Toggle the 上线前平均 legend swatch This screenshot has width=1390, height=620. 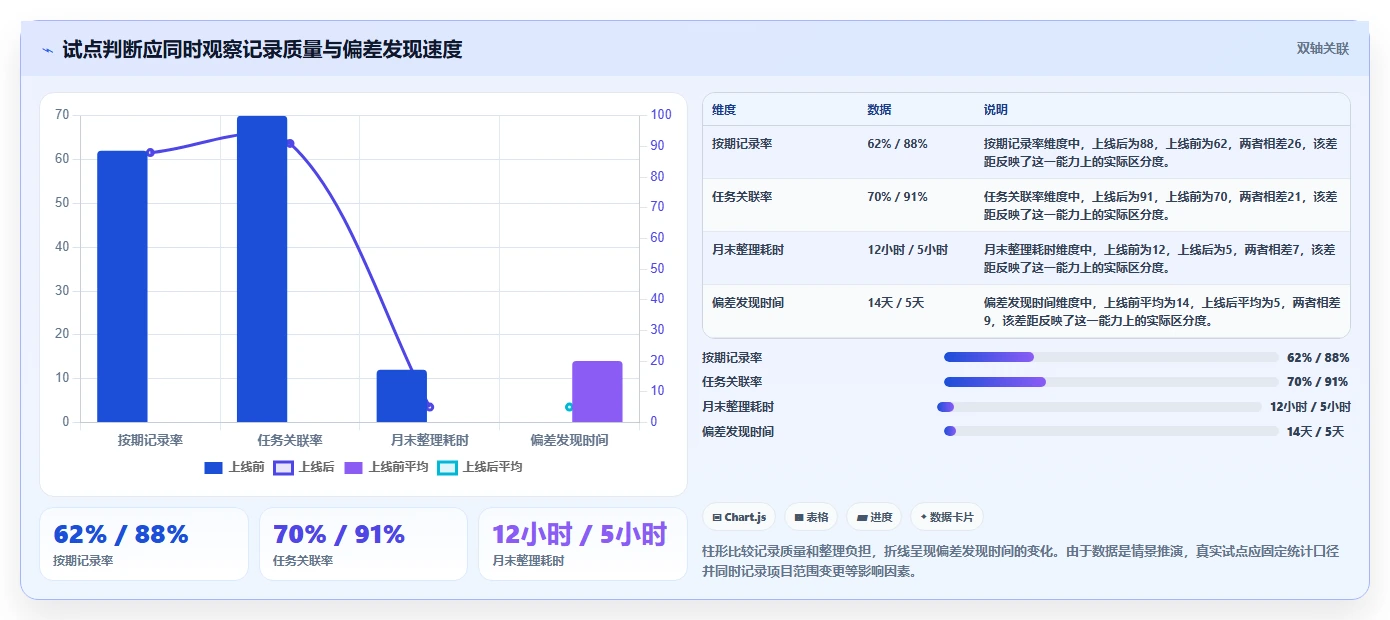353,467
